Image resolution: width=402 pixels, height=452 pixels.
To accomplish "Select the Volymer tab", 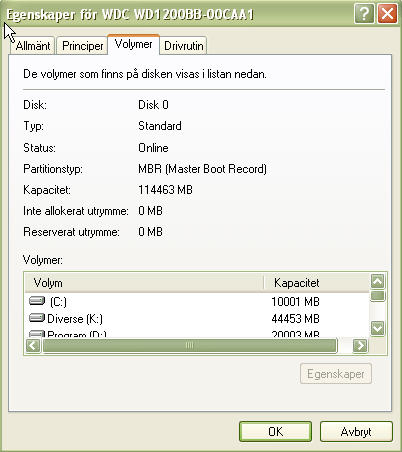I will click(x=133, y=44).
